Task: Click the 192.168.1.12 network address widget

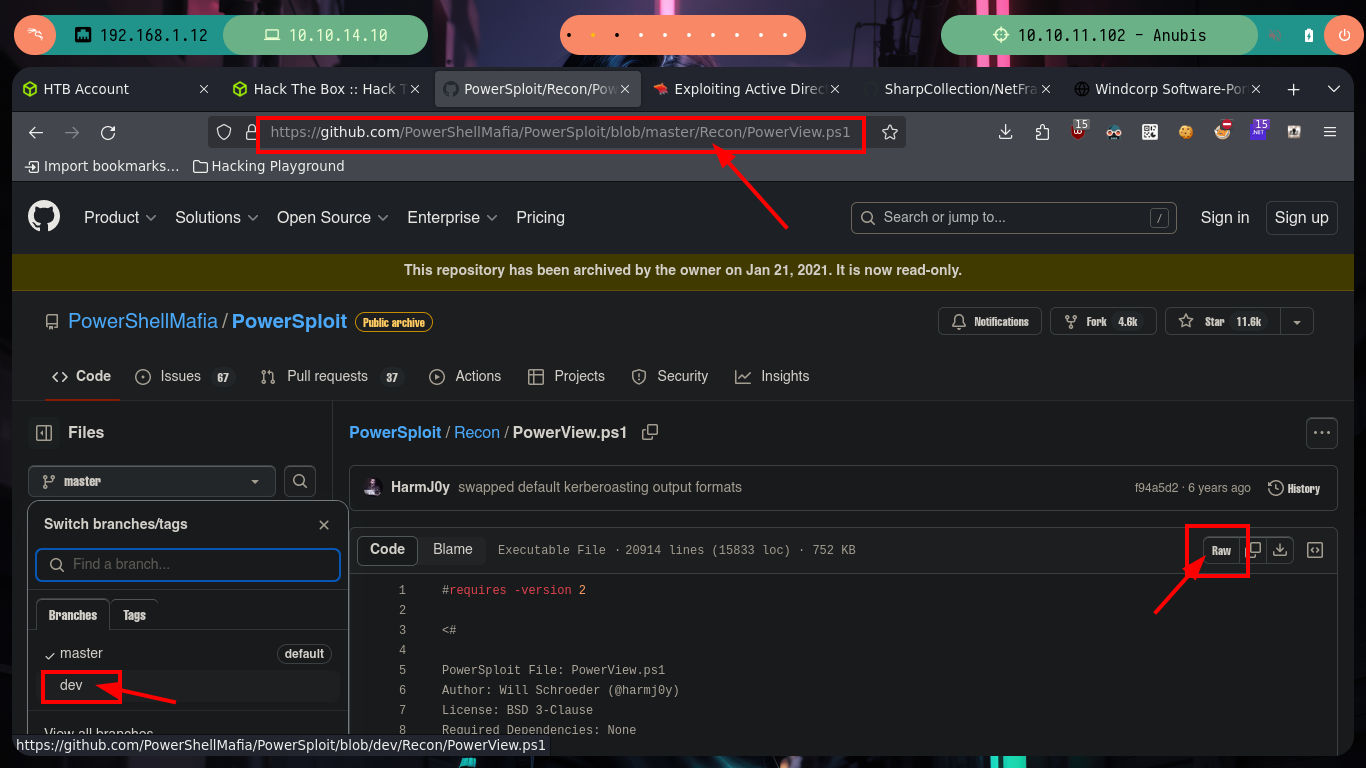Action: pos(142,35)
